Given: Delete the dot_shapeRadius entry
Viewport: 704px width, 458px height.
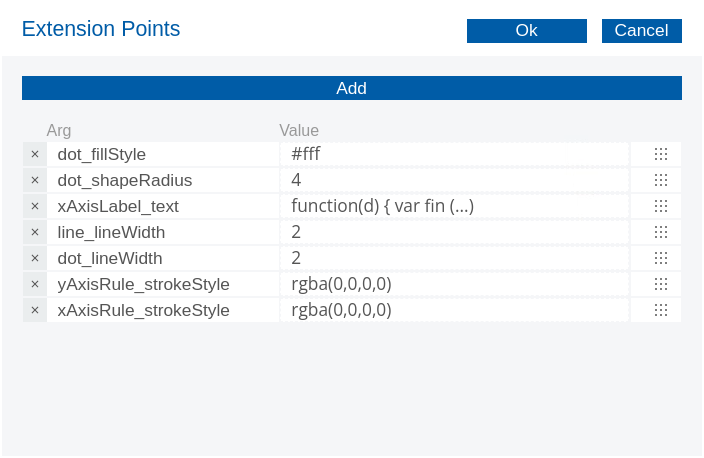Looking at the screenshot, I should 34,180.
